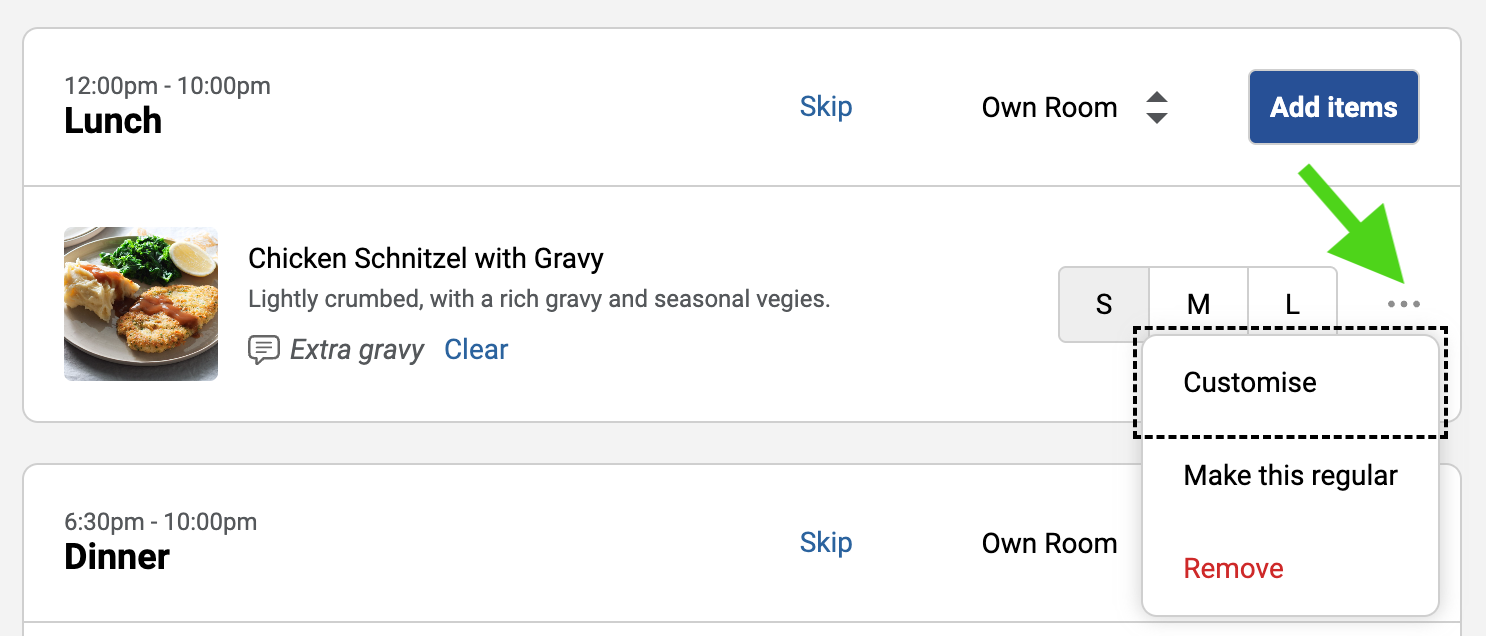Screen dimensions: 1486x636
Task: Select large portion size L
Action: point(1292,304)
